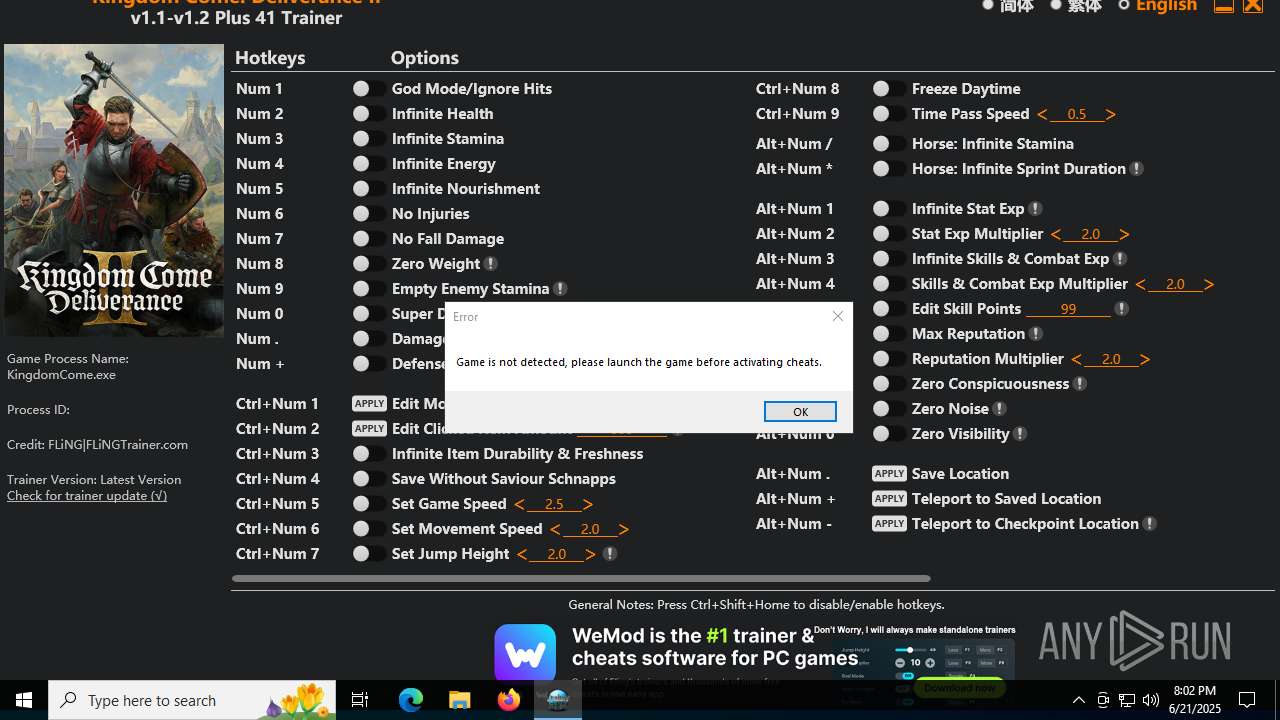Click the info icon next to Zero Weight

[x=491, y=264]
